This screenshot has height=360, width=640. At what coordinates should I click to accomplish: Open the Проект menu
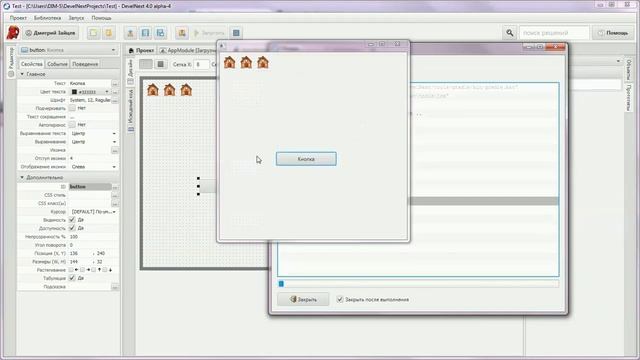coord(18,18)
